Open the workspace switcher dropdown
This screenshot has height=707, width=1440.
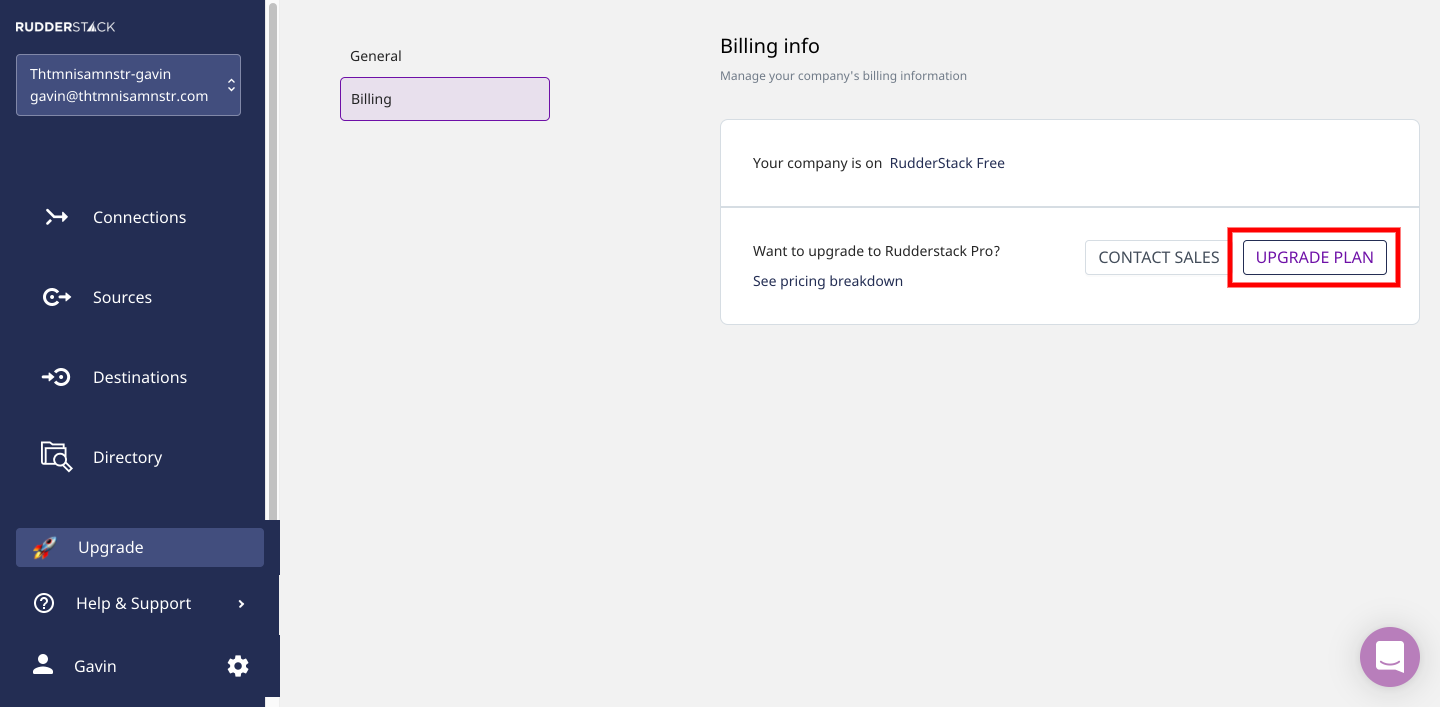tap(128, 85)
